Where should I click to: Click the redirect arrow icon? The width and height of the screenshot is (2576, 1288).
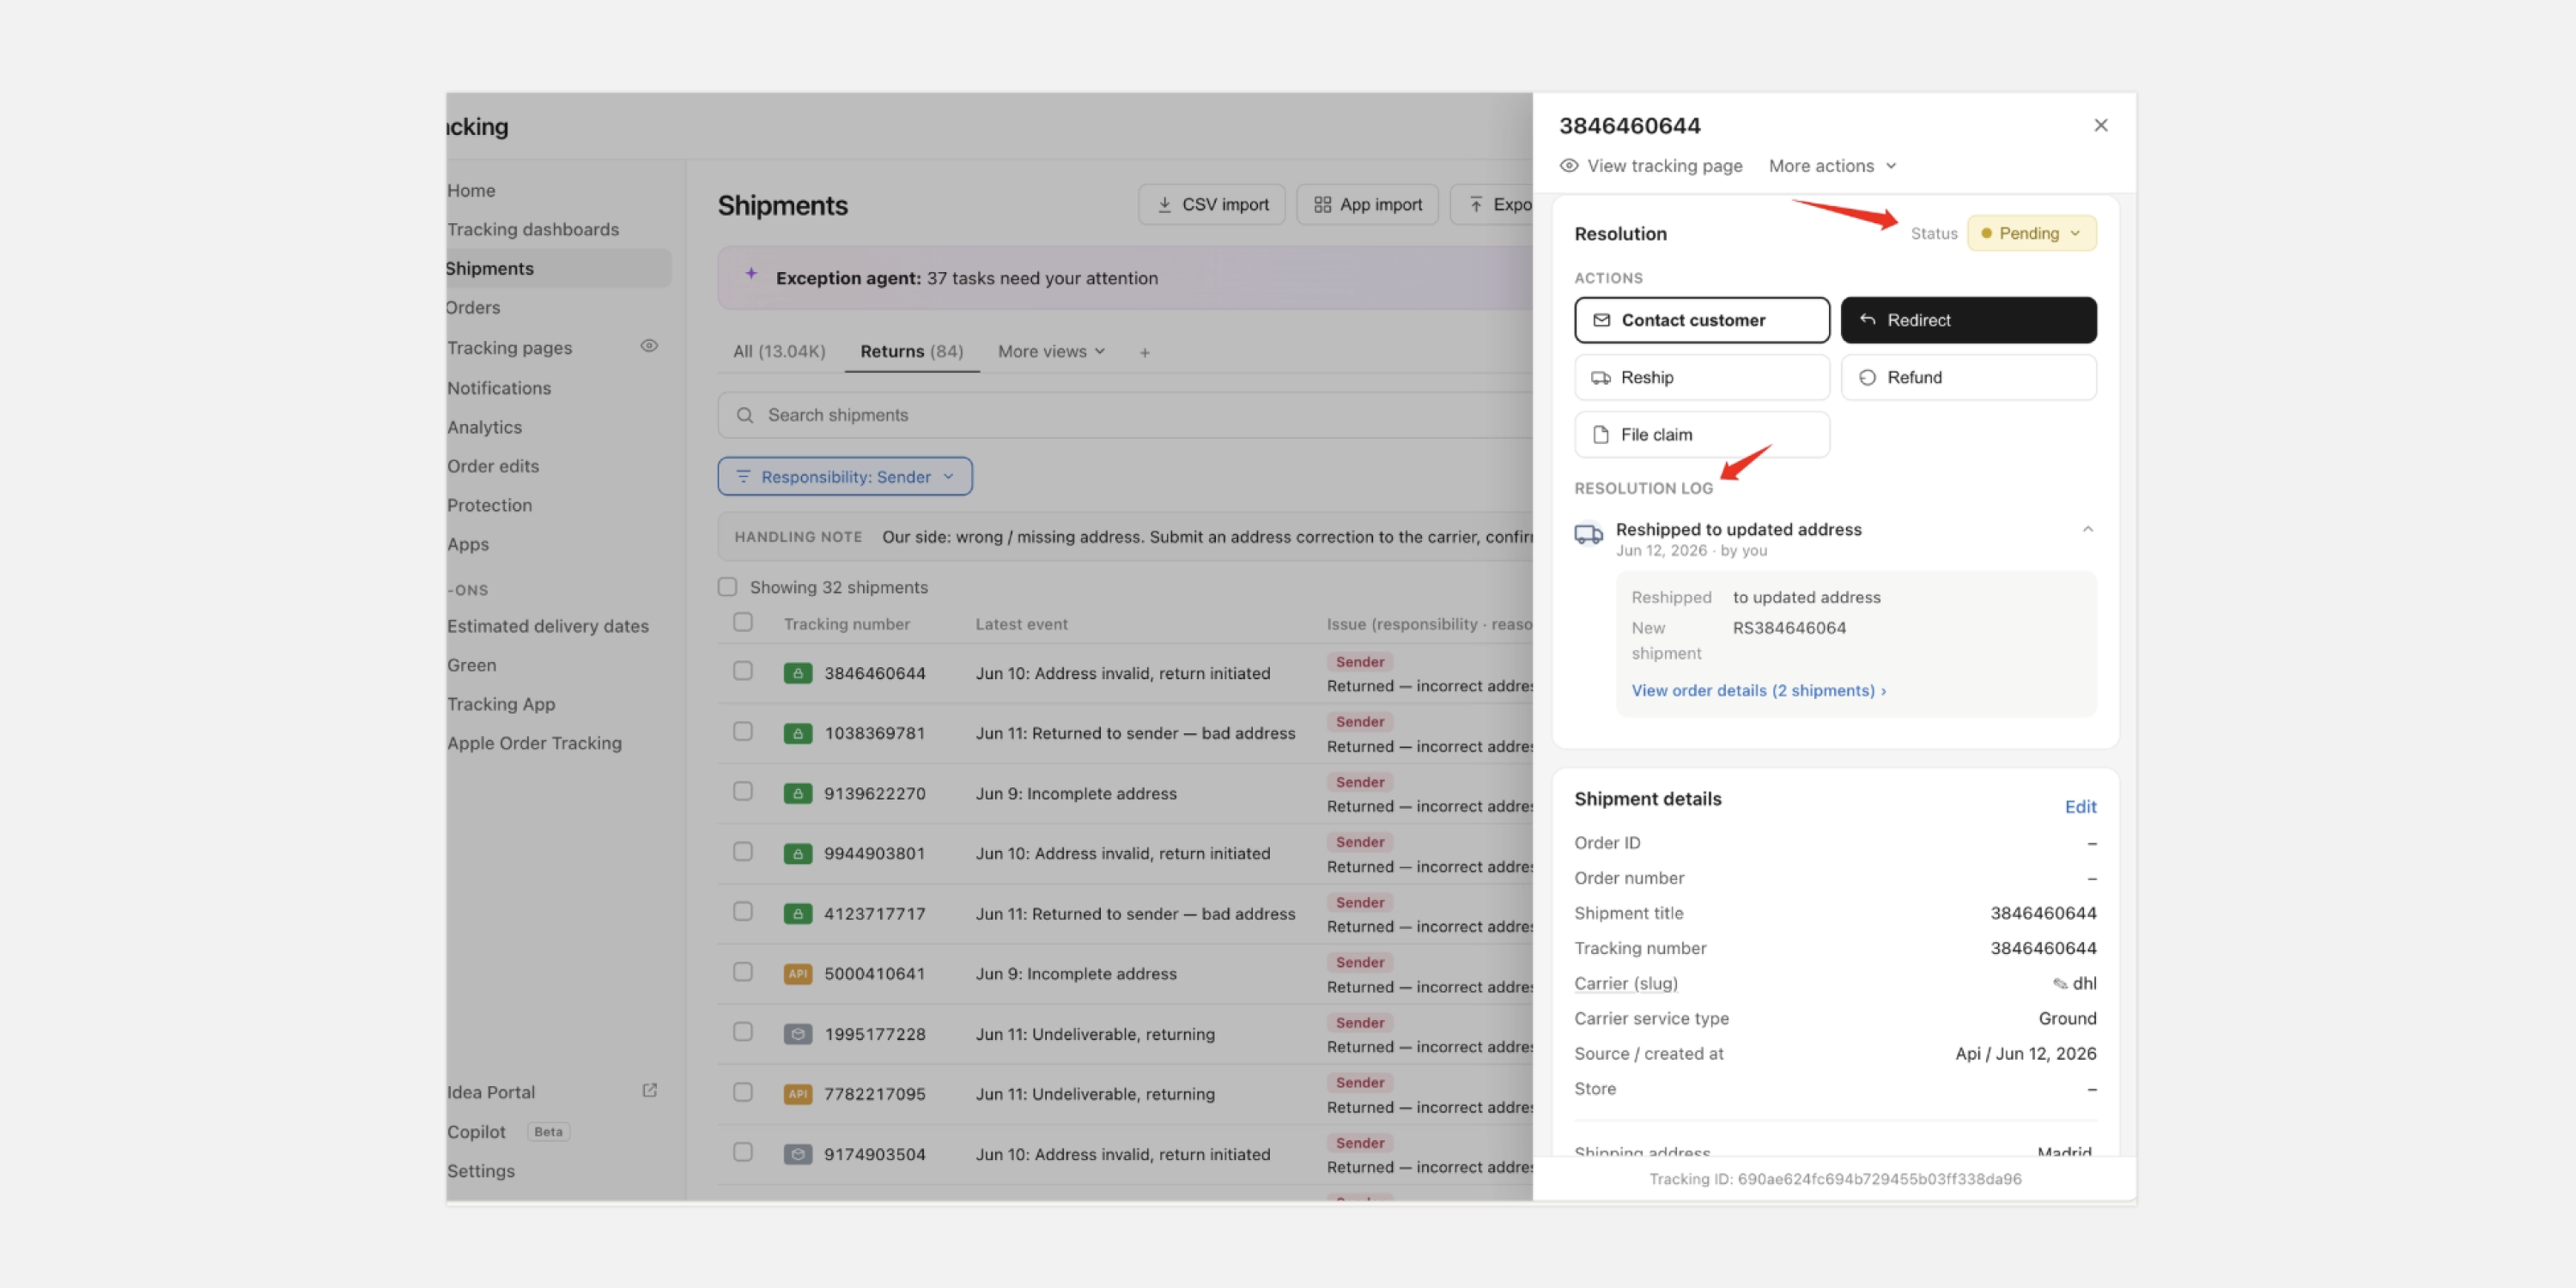coord(1867,319)
